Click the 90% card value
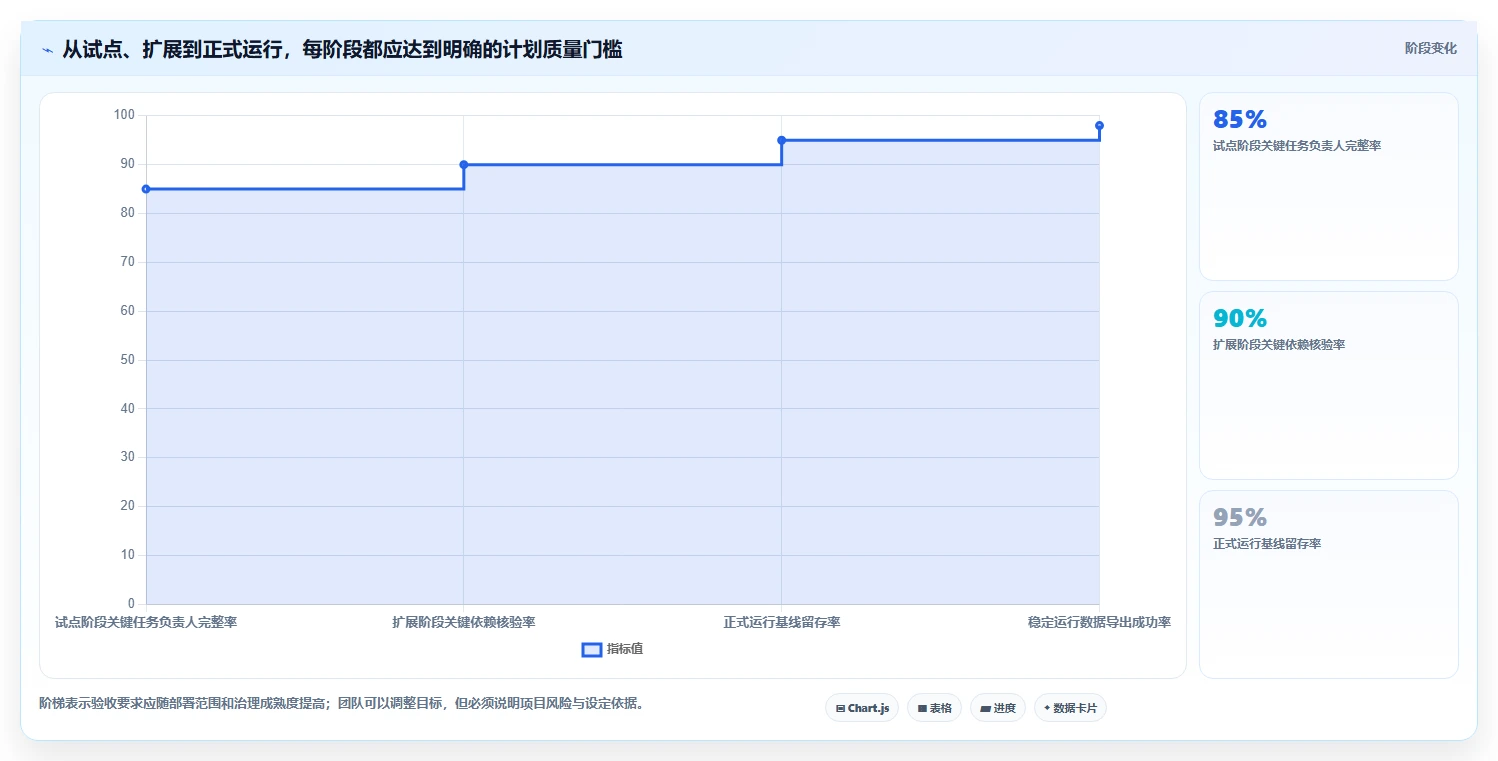This screenshot has height=761, width=1498. [1240, 318]
